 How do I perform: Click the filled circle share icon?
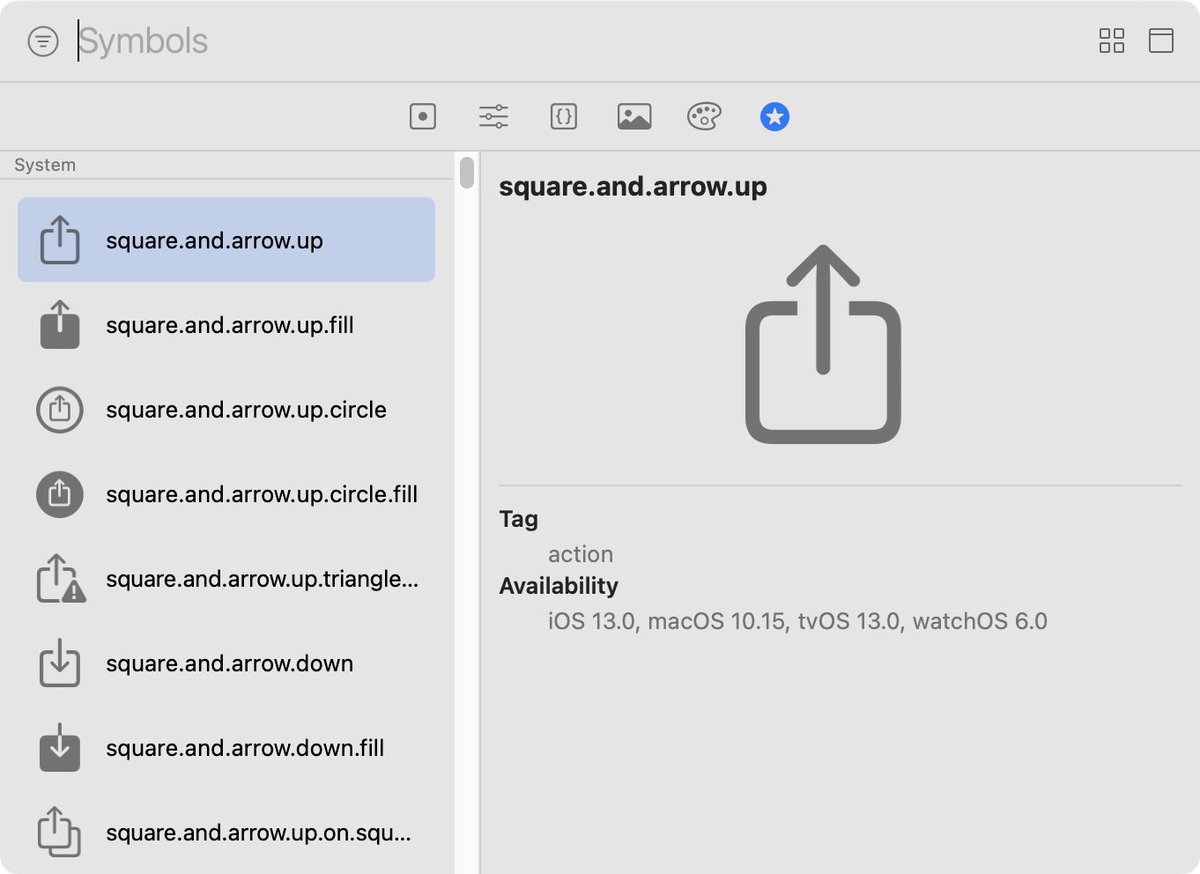coord(59,494)
